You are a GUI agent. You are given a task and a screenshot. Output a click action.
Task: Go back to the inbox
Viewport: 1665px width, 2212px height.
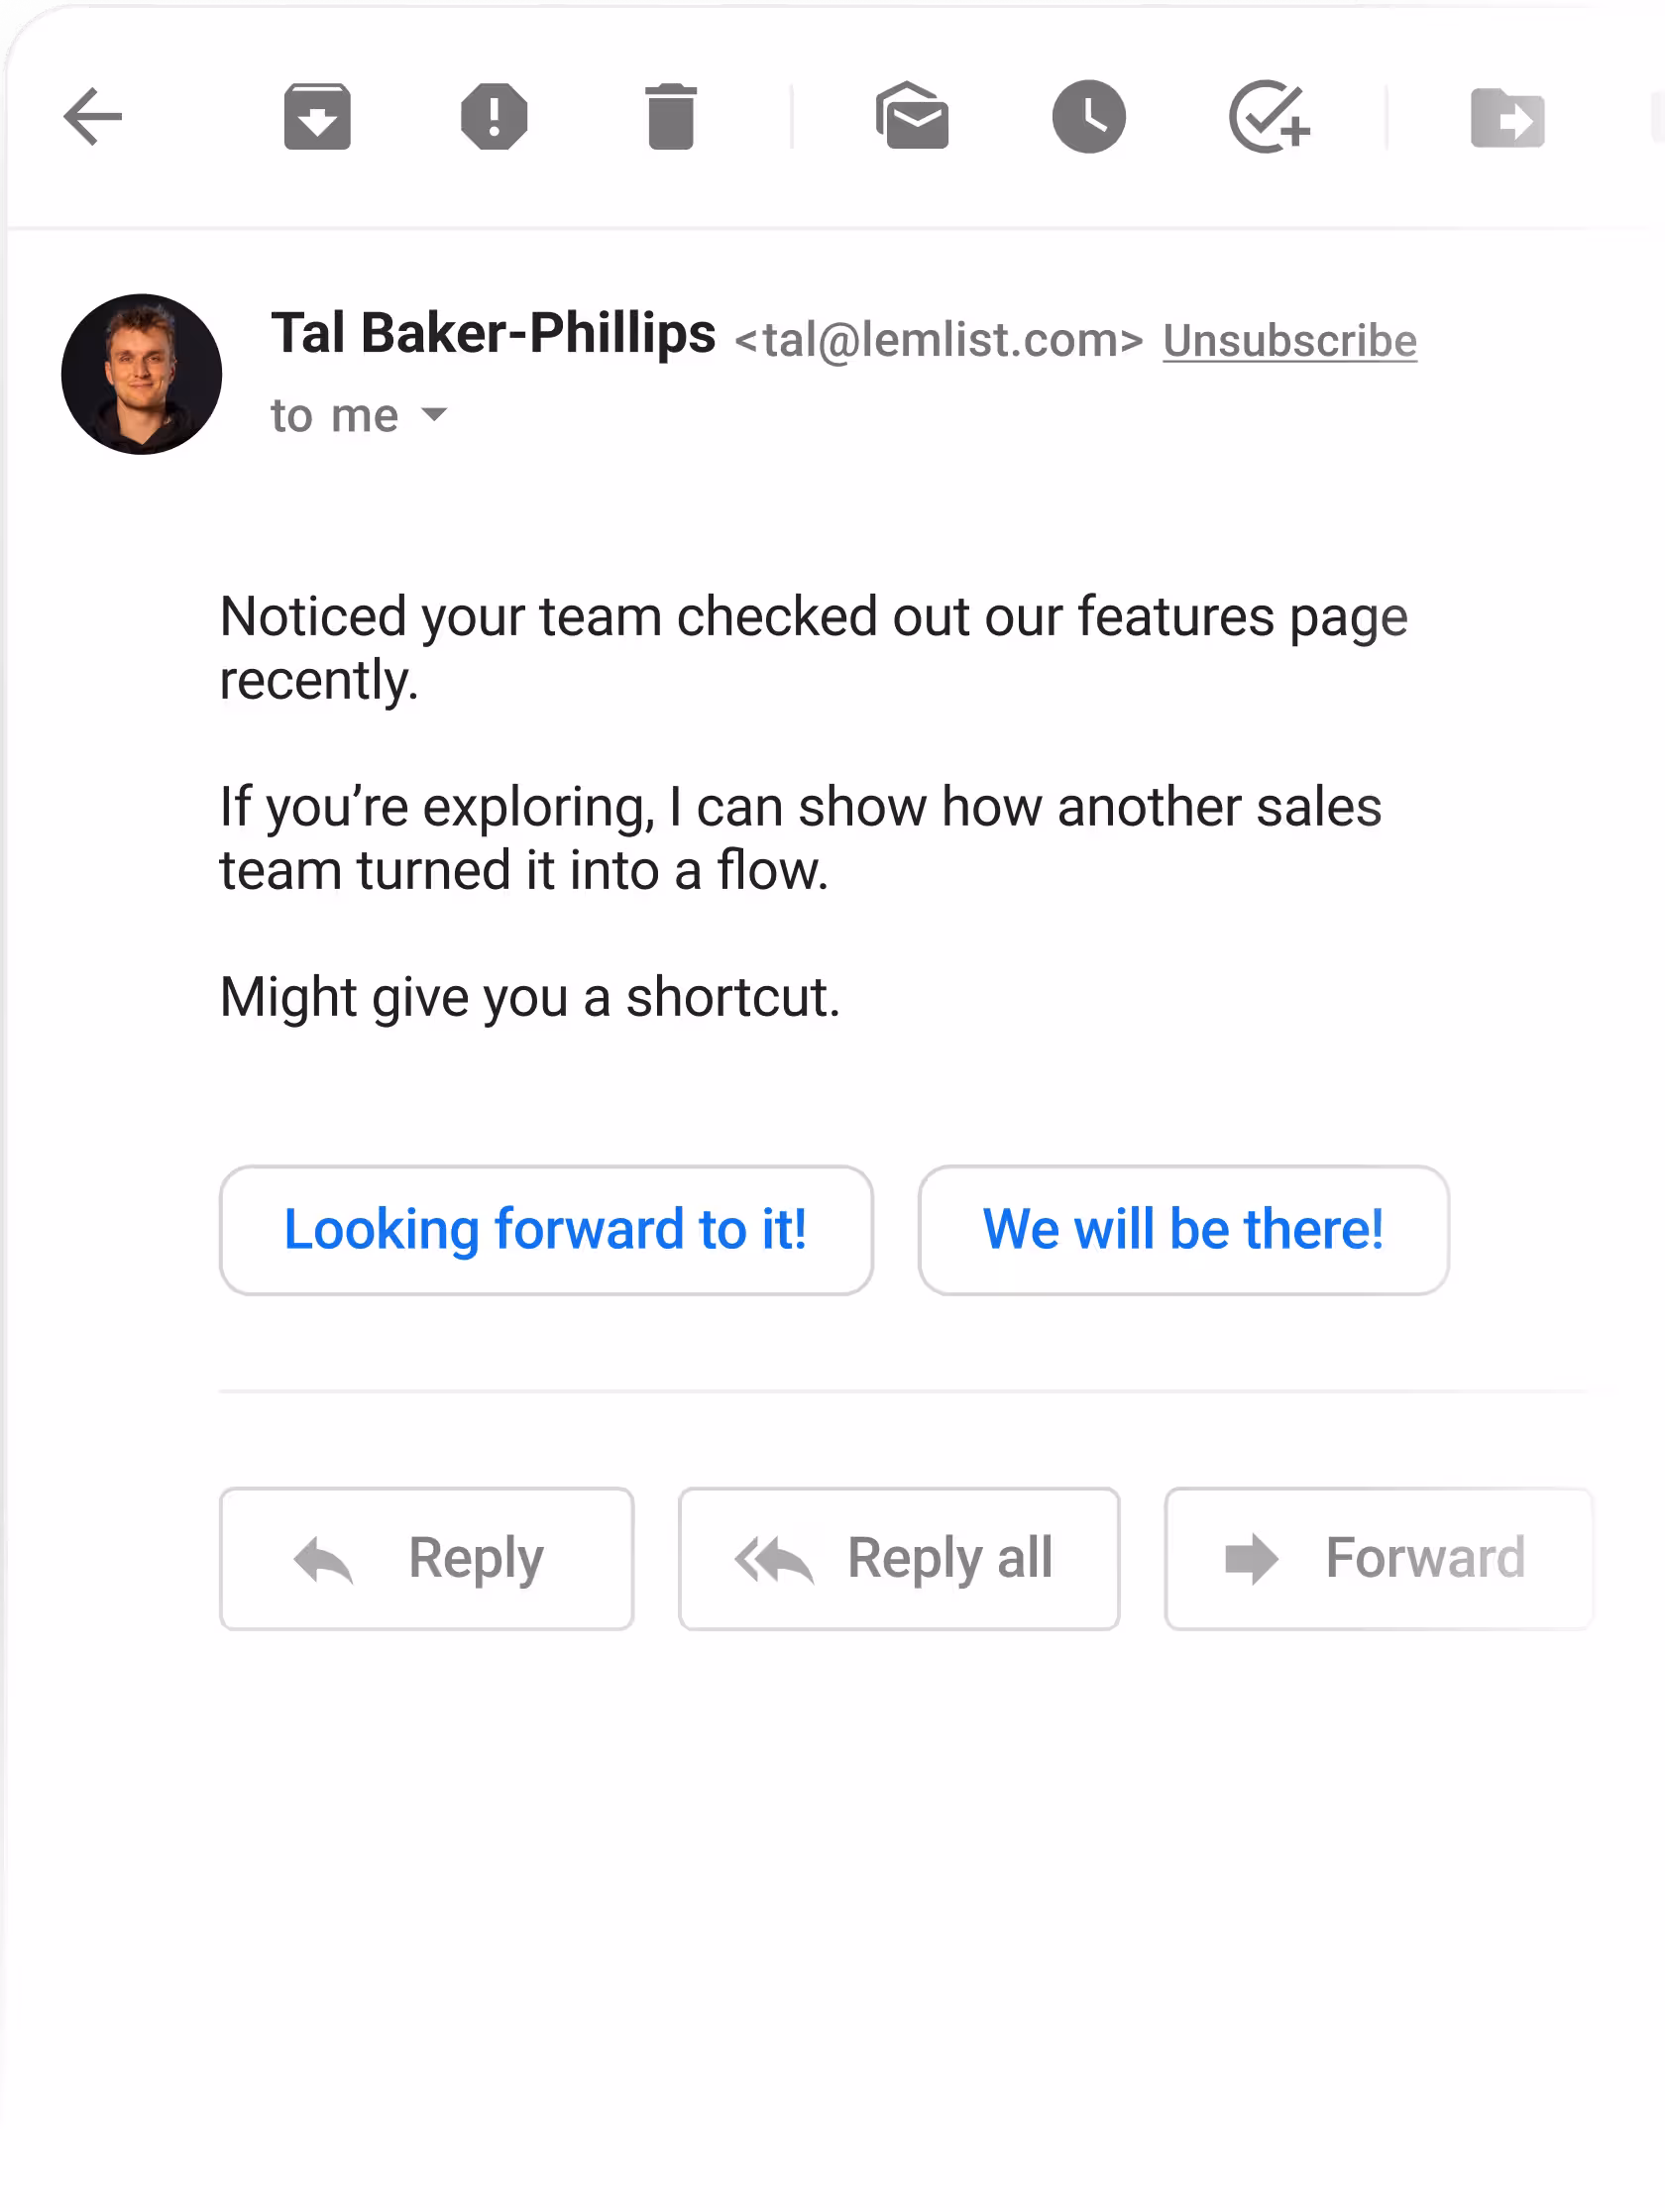pyautogui.click(x=92, y=117)
